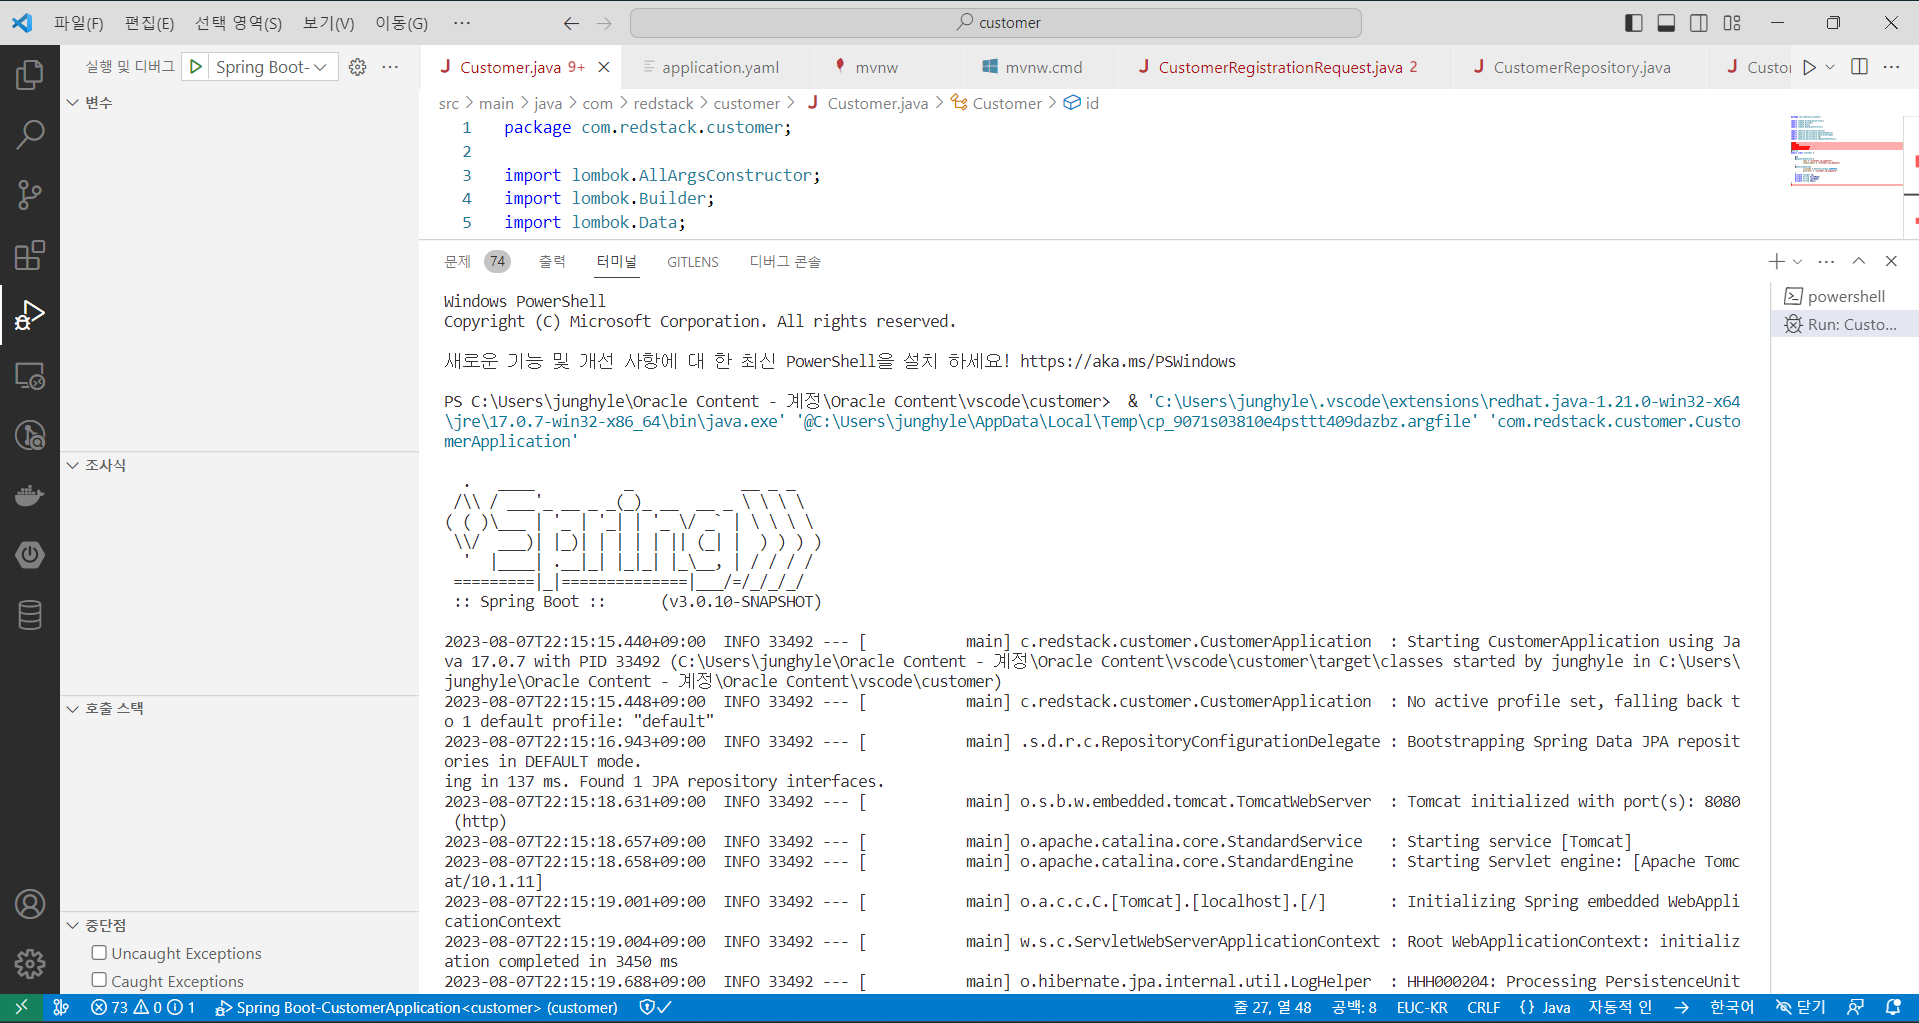The image size is (1919, 1023).
Task: Open the 이동(G) menu
Action: (401, 23)
